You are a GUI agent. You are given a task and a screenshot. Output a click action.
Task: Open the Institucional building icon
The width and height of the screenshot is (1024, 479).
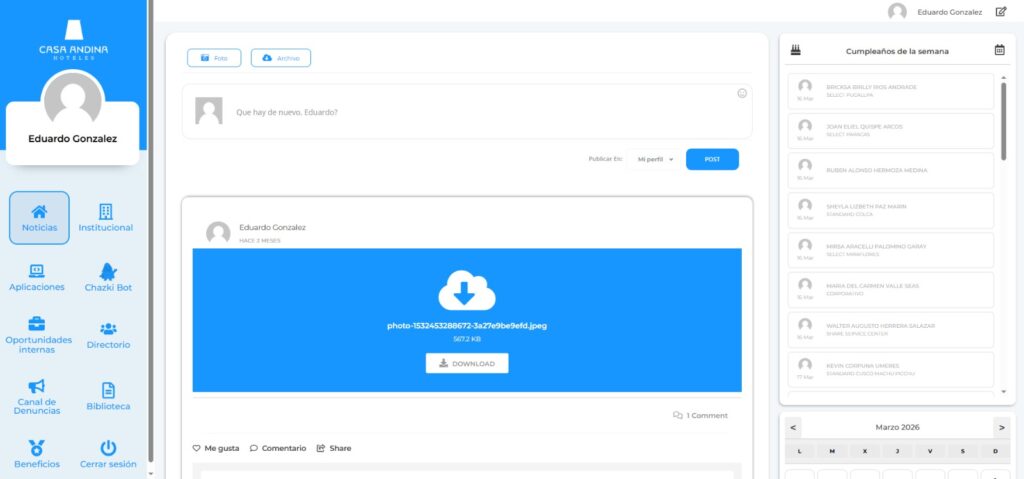pos(106,211)
